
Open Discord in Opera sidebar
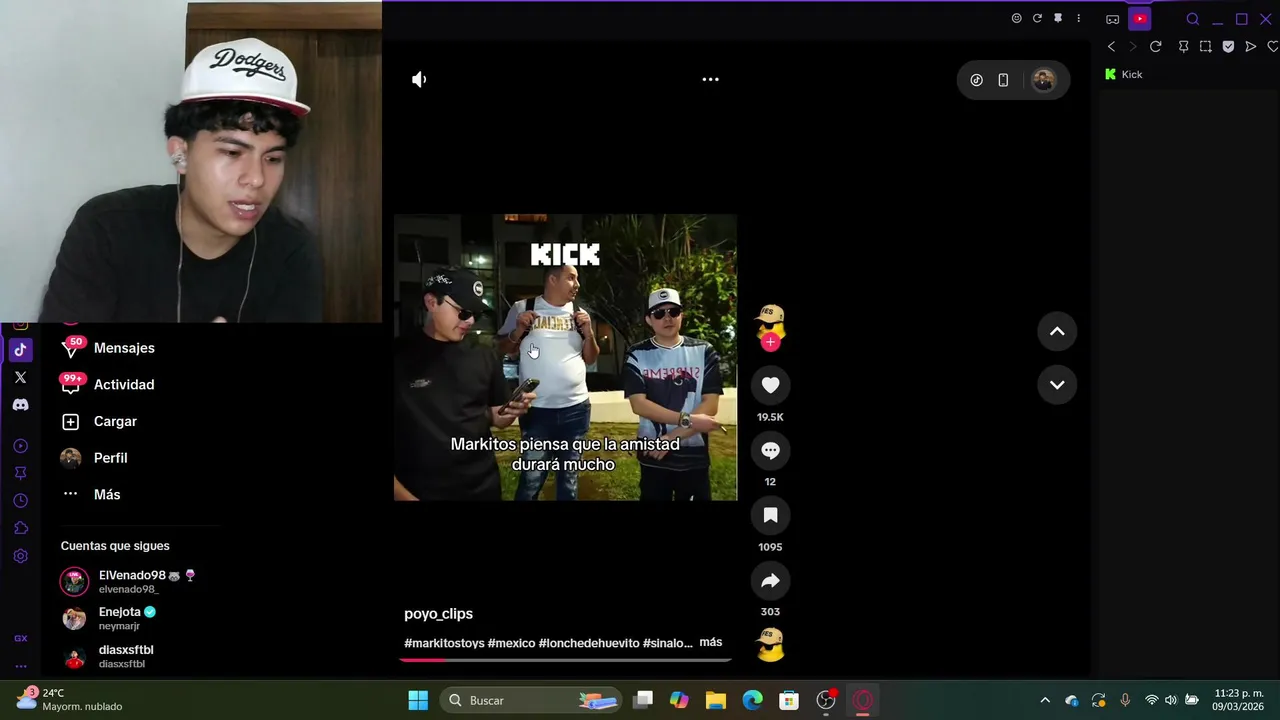[x=20, y=405]
